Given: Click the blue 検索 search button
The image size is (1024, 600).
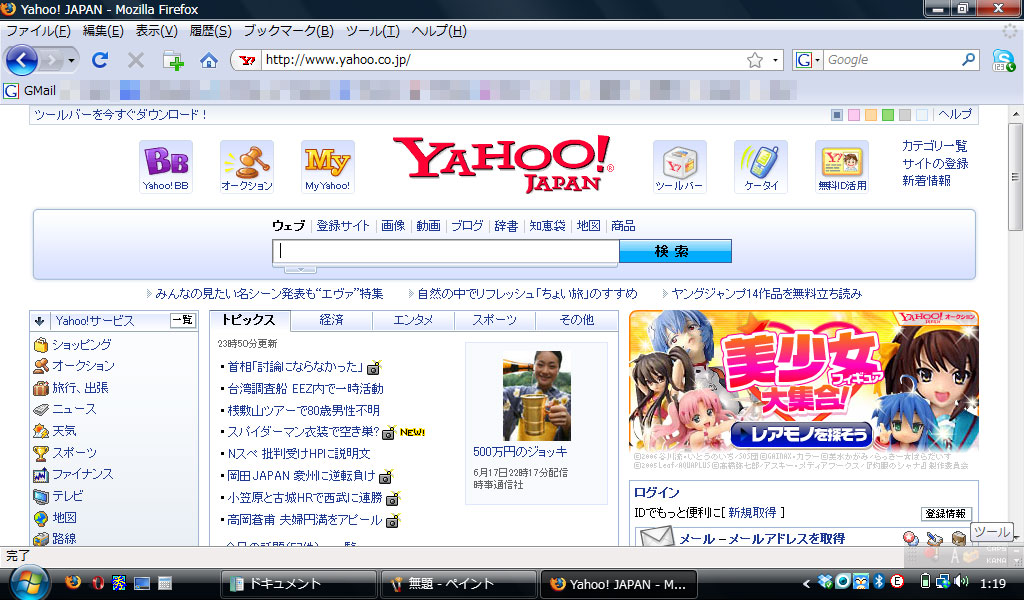Looking at the screenshot, I should click(x=675, y=251).
